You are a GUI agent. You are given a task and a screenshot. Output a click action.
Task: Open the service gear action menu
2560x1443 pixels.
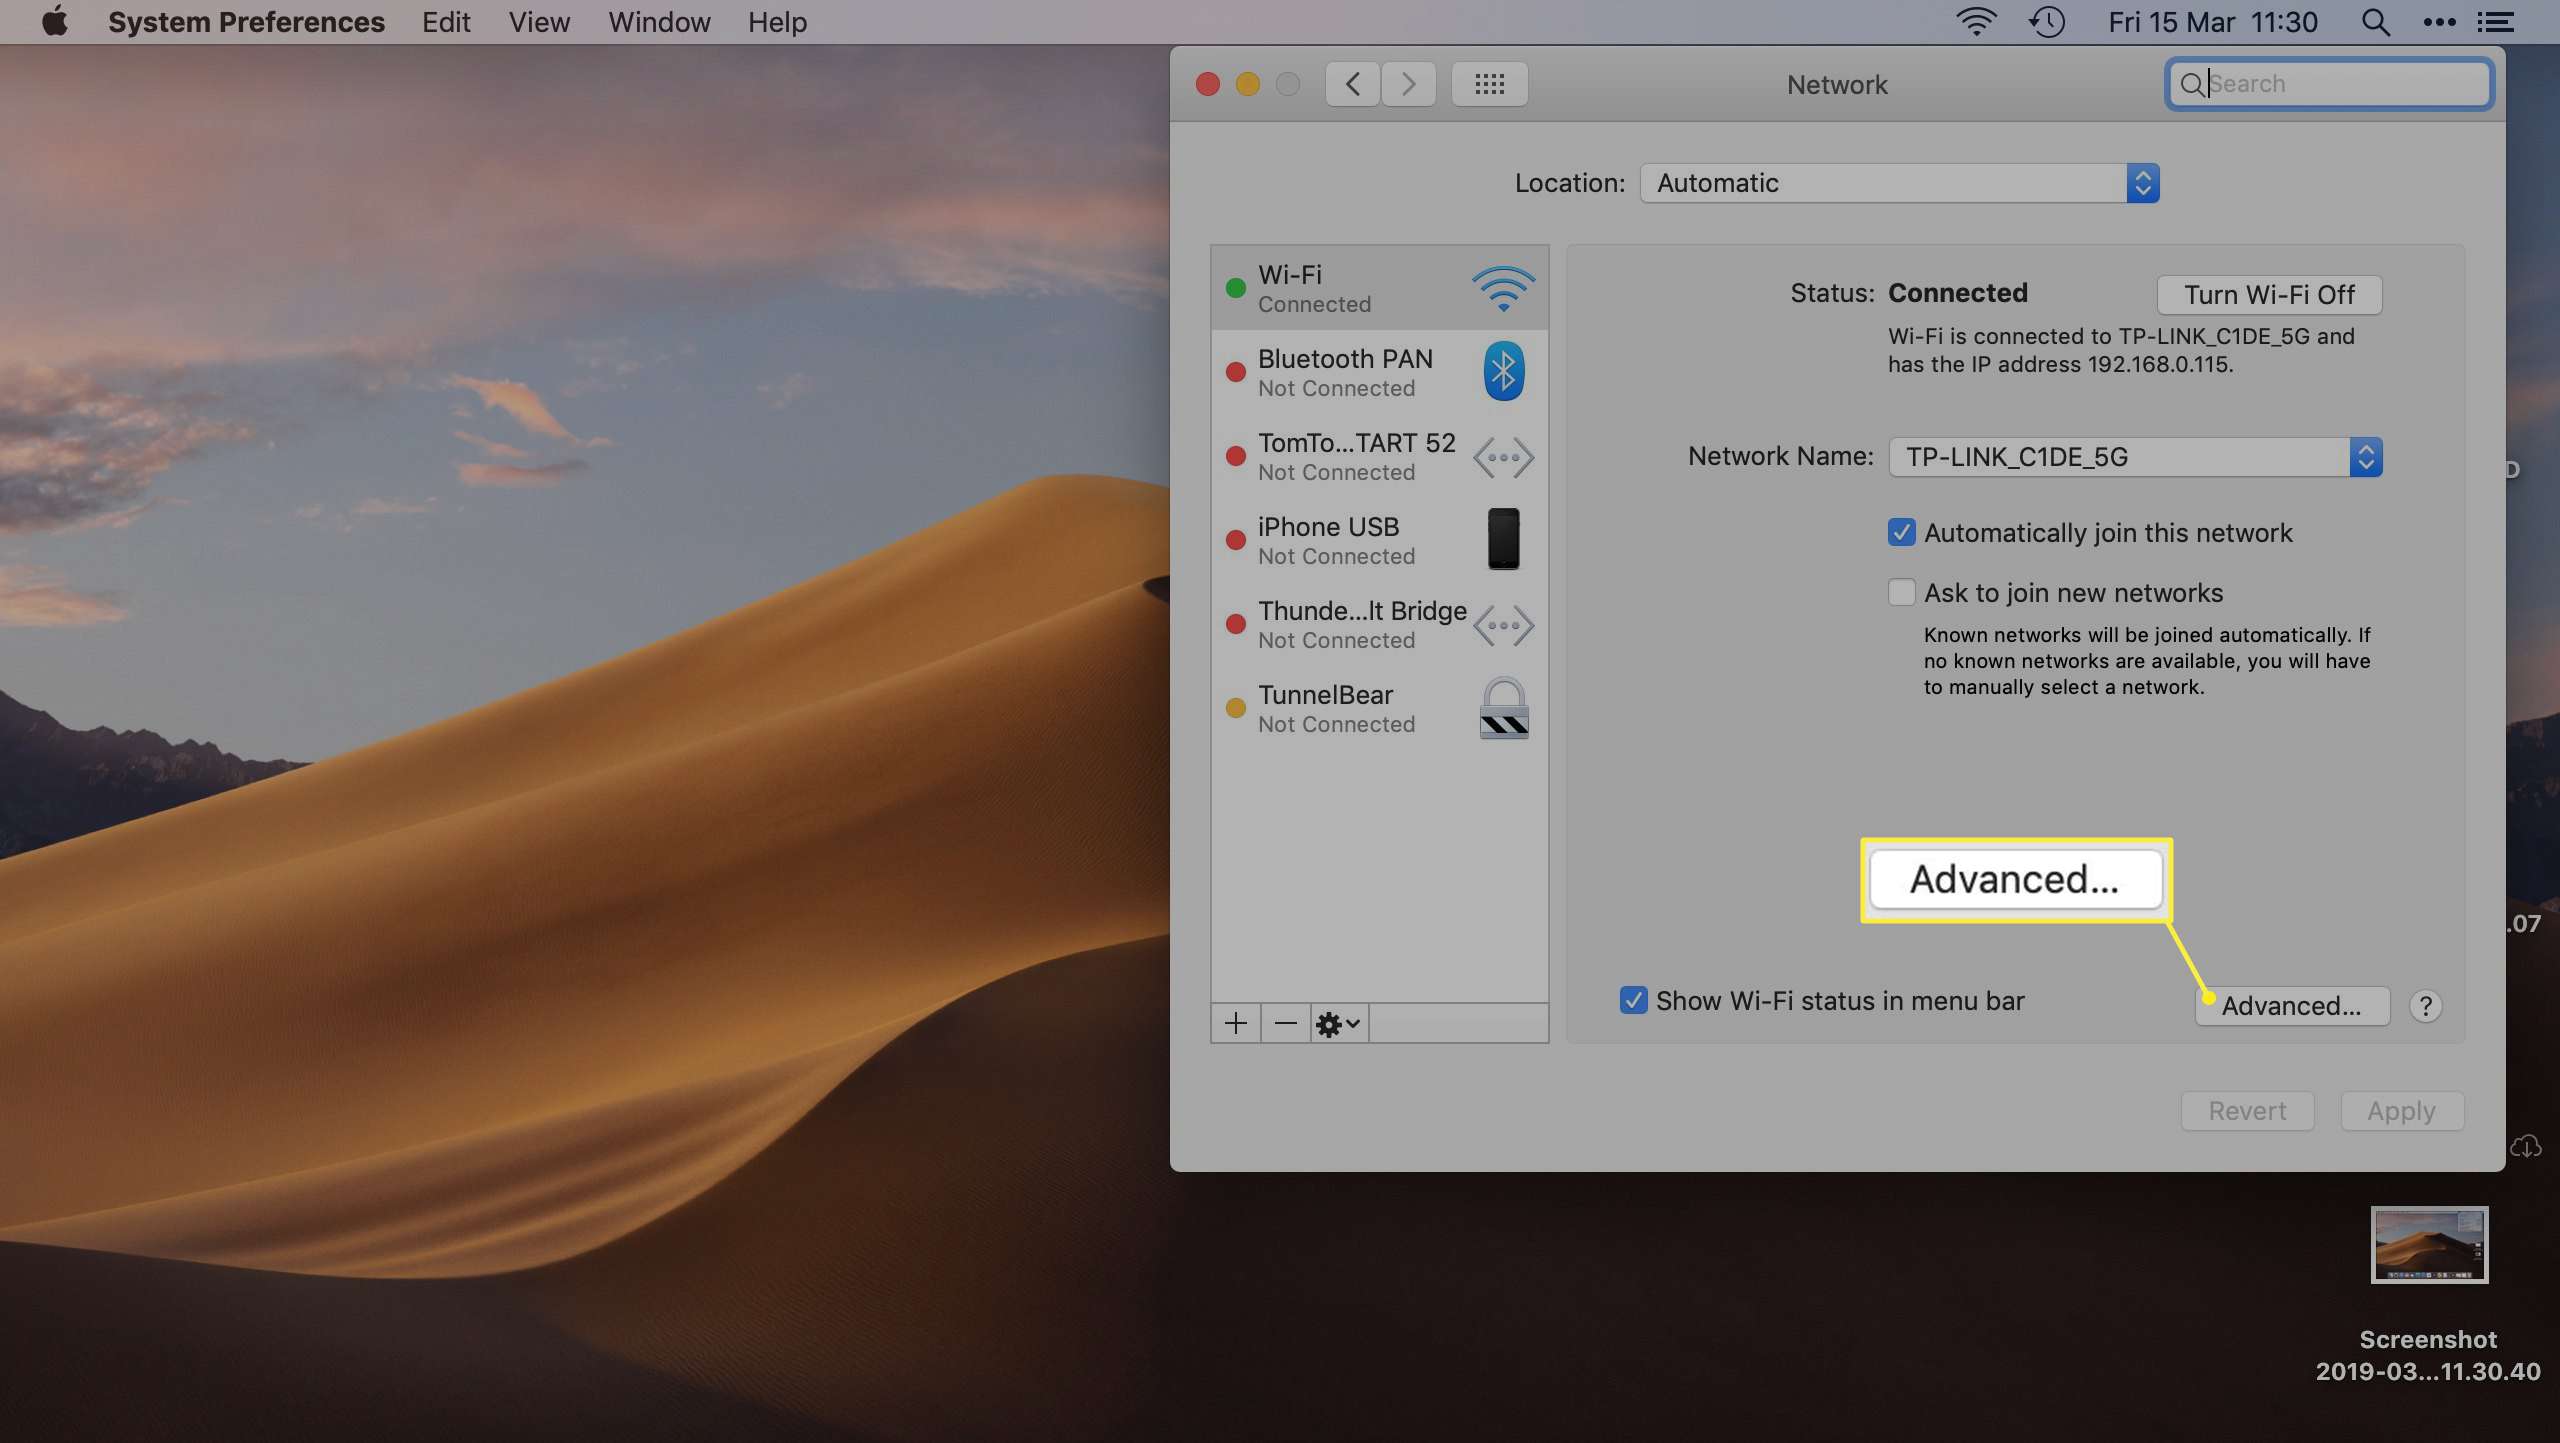1338,1023
